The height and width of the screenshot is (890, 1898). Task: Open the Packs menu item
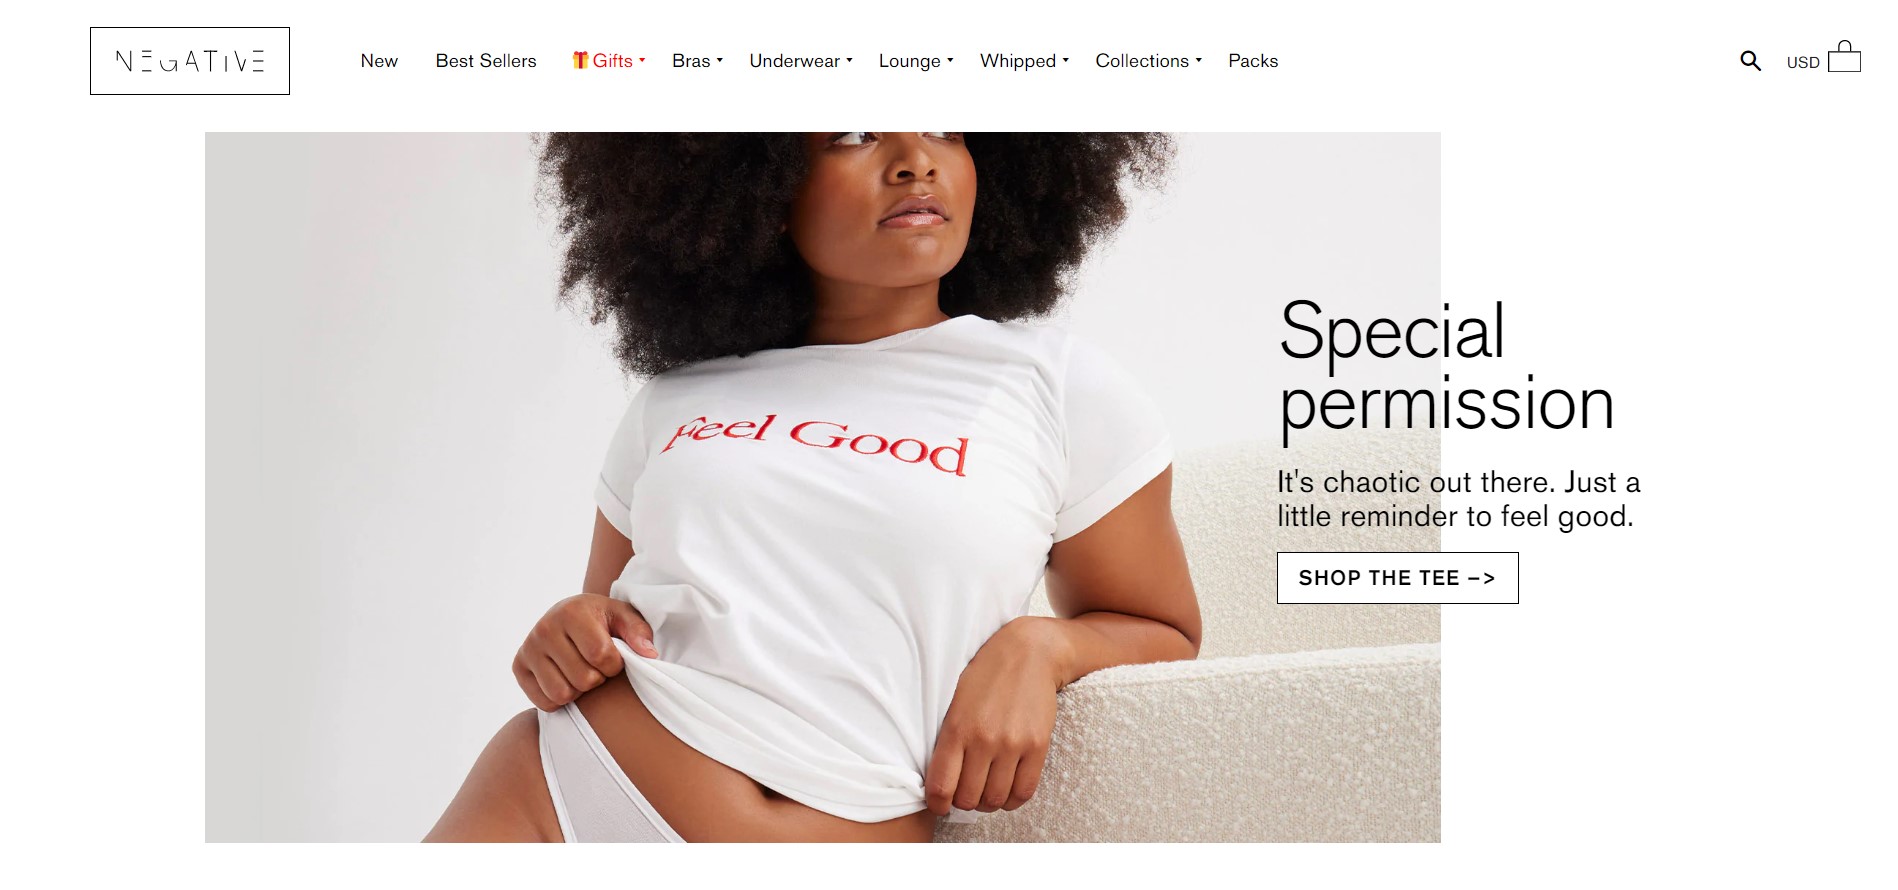coord(1253,61)
